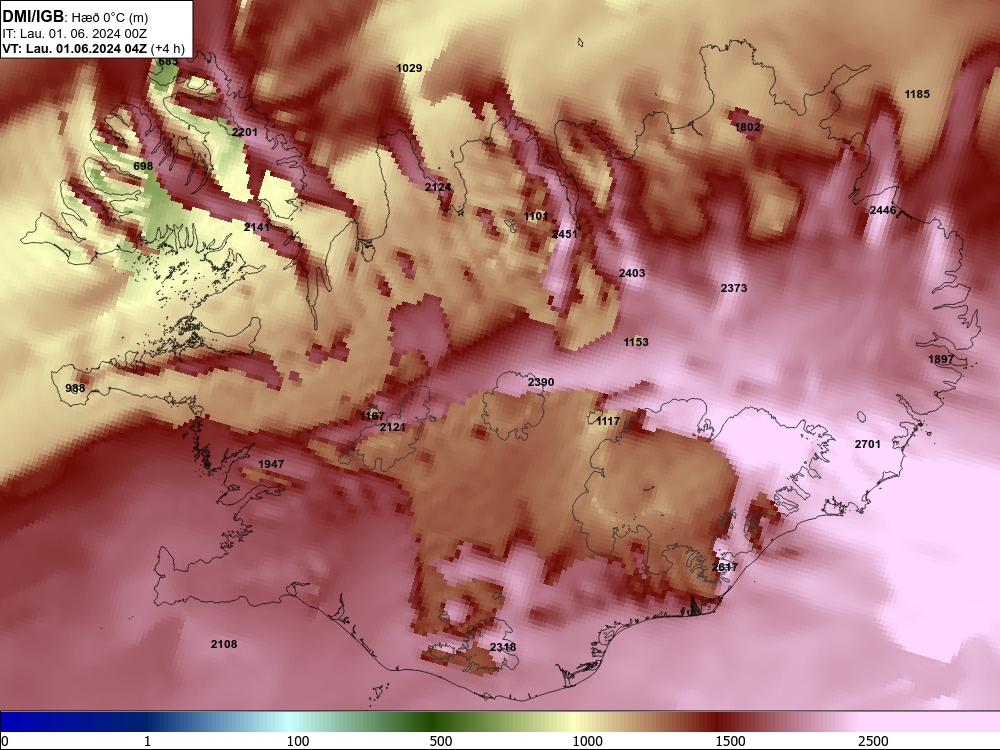Viewport: 1000px width, 750px height.
Task: Click the 'VT: Lau. 01.06.2024 04Z' valid time line
Action: [75, 48]
